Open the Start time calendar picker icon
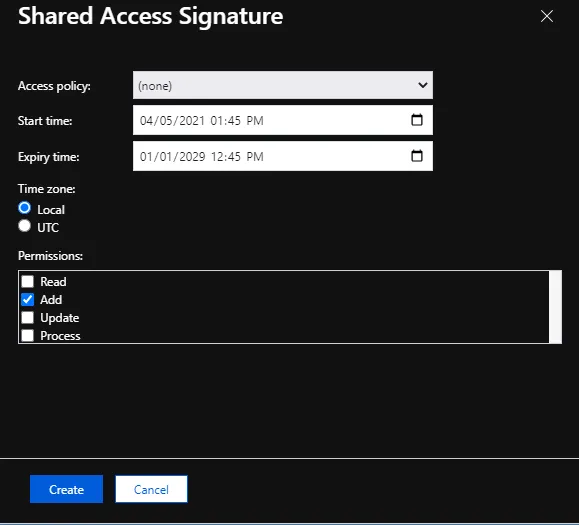Screen dimensions: 579x525 coord(417,120)
